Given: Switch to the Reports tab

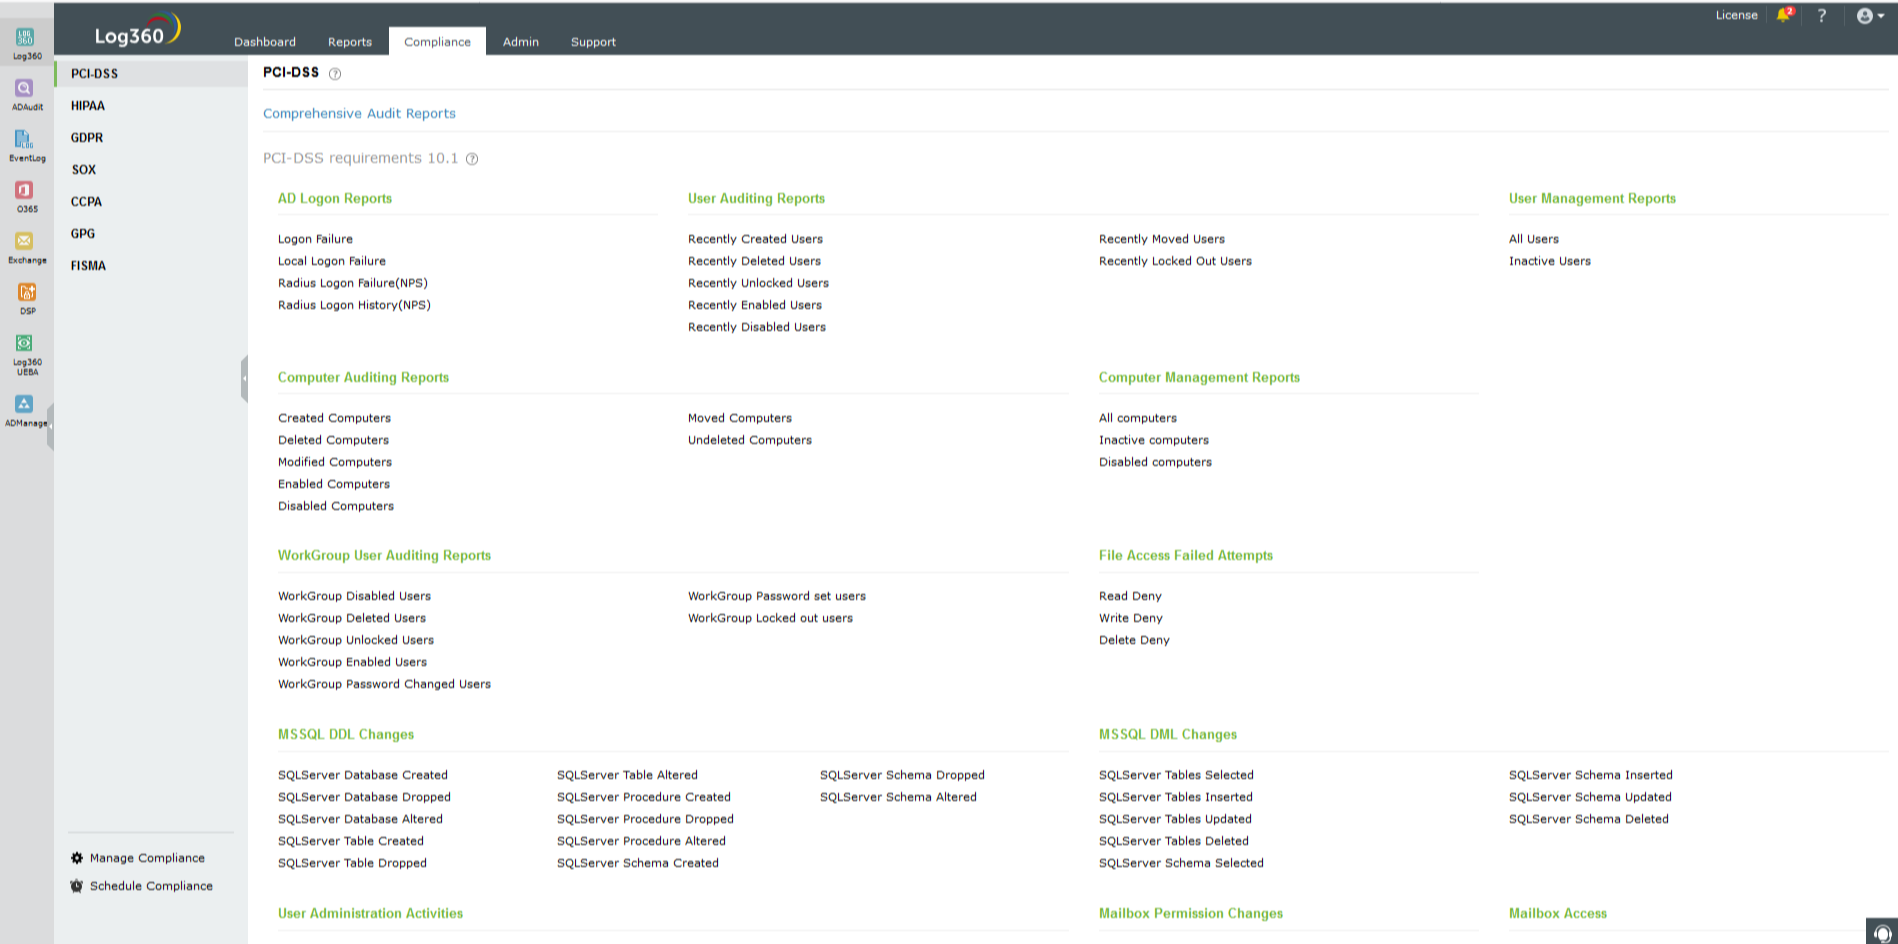Looking at the screenshot, I should click(349, 42).
